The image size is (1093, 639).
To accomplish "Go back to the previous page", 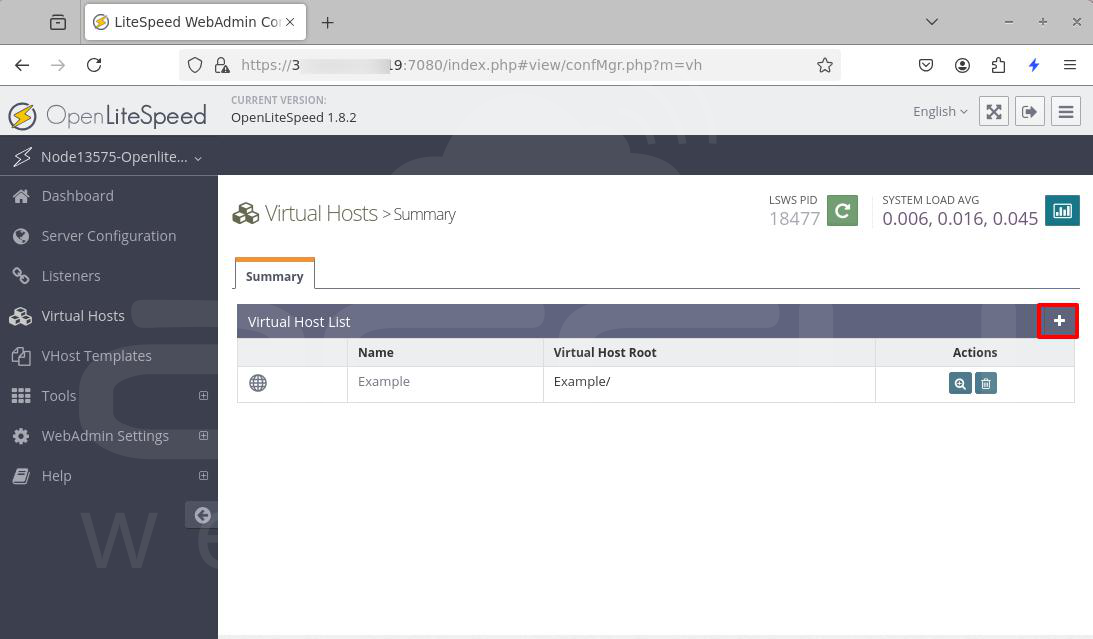I will point(22,65).
